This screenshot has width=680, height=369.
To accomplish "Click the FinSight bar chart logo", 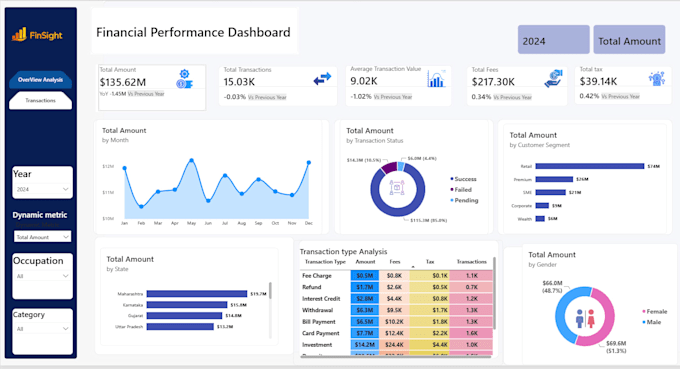I will click(x=19, y=35).
